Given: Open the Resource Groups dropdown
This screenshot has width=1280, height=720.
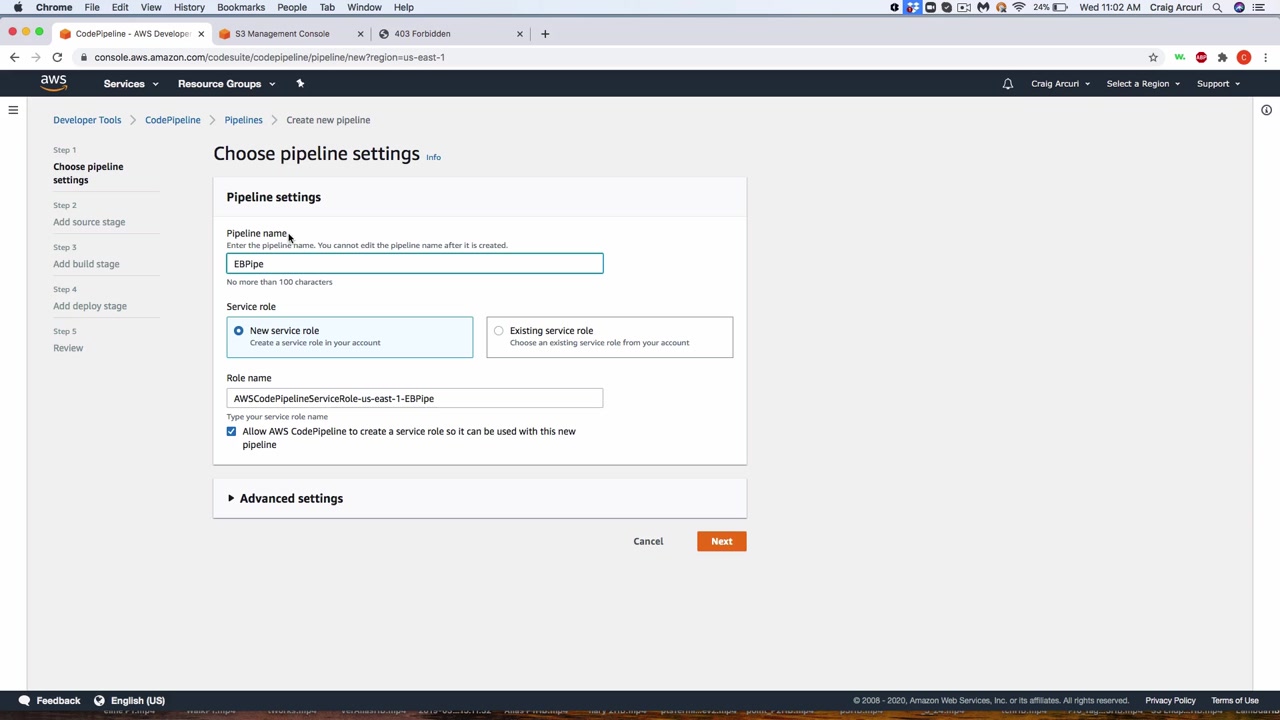Looking at the screenshot, I should [226, 84].
